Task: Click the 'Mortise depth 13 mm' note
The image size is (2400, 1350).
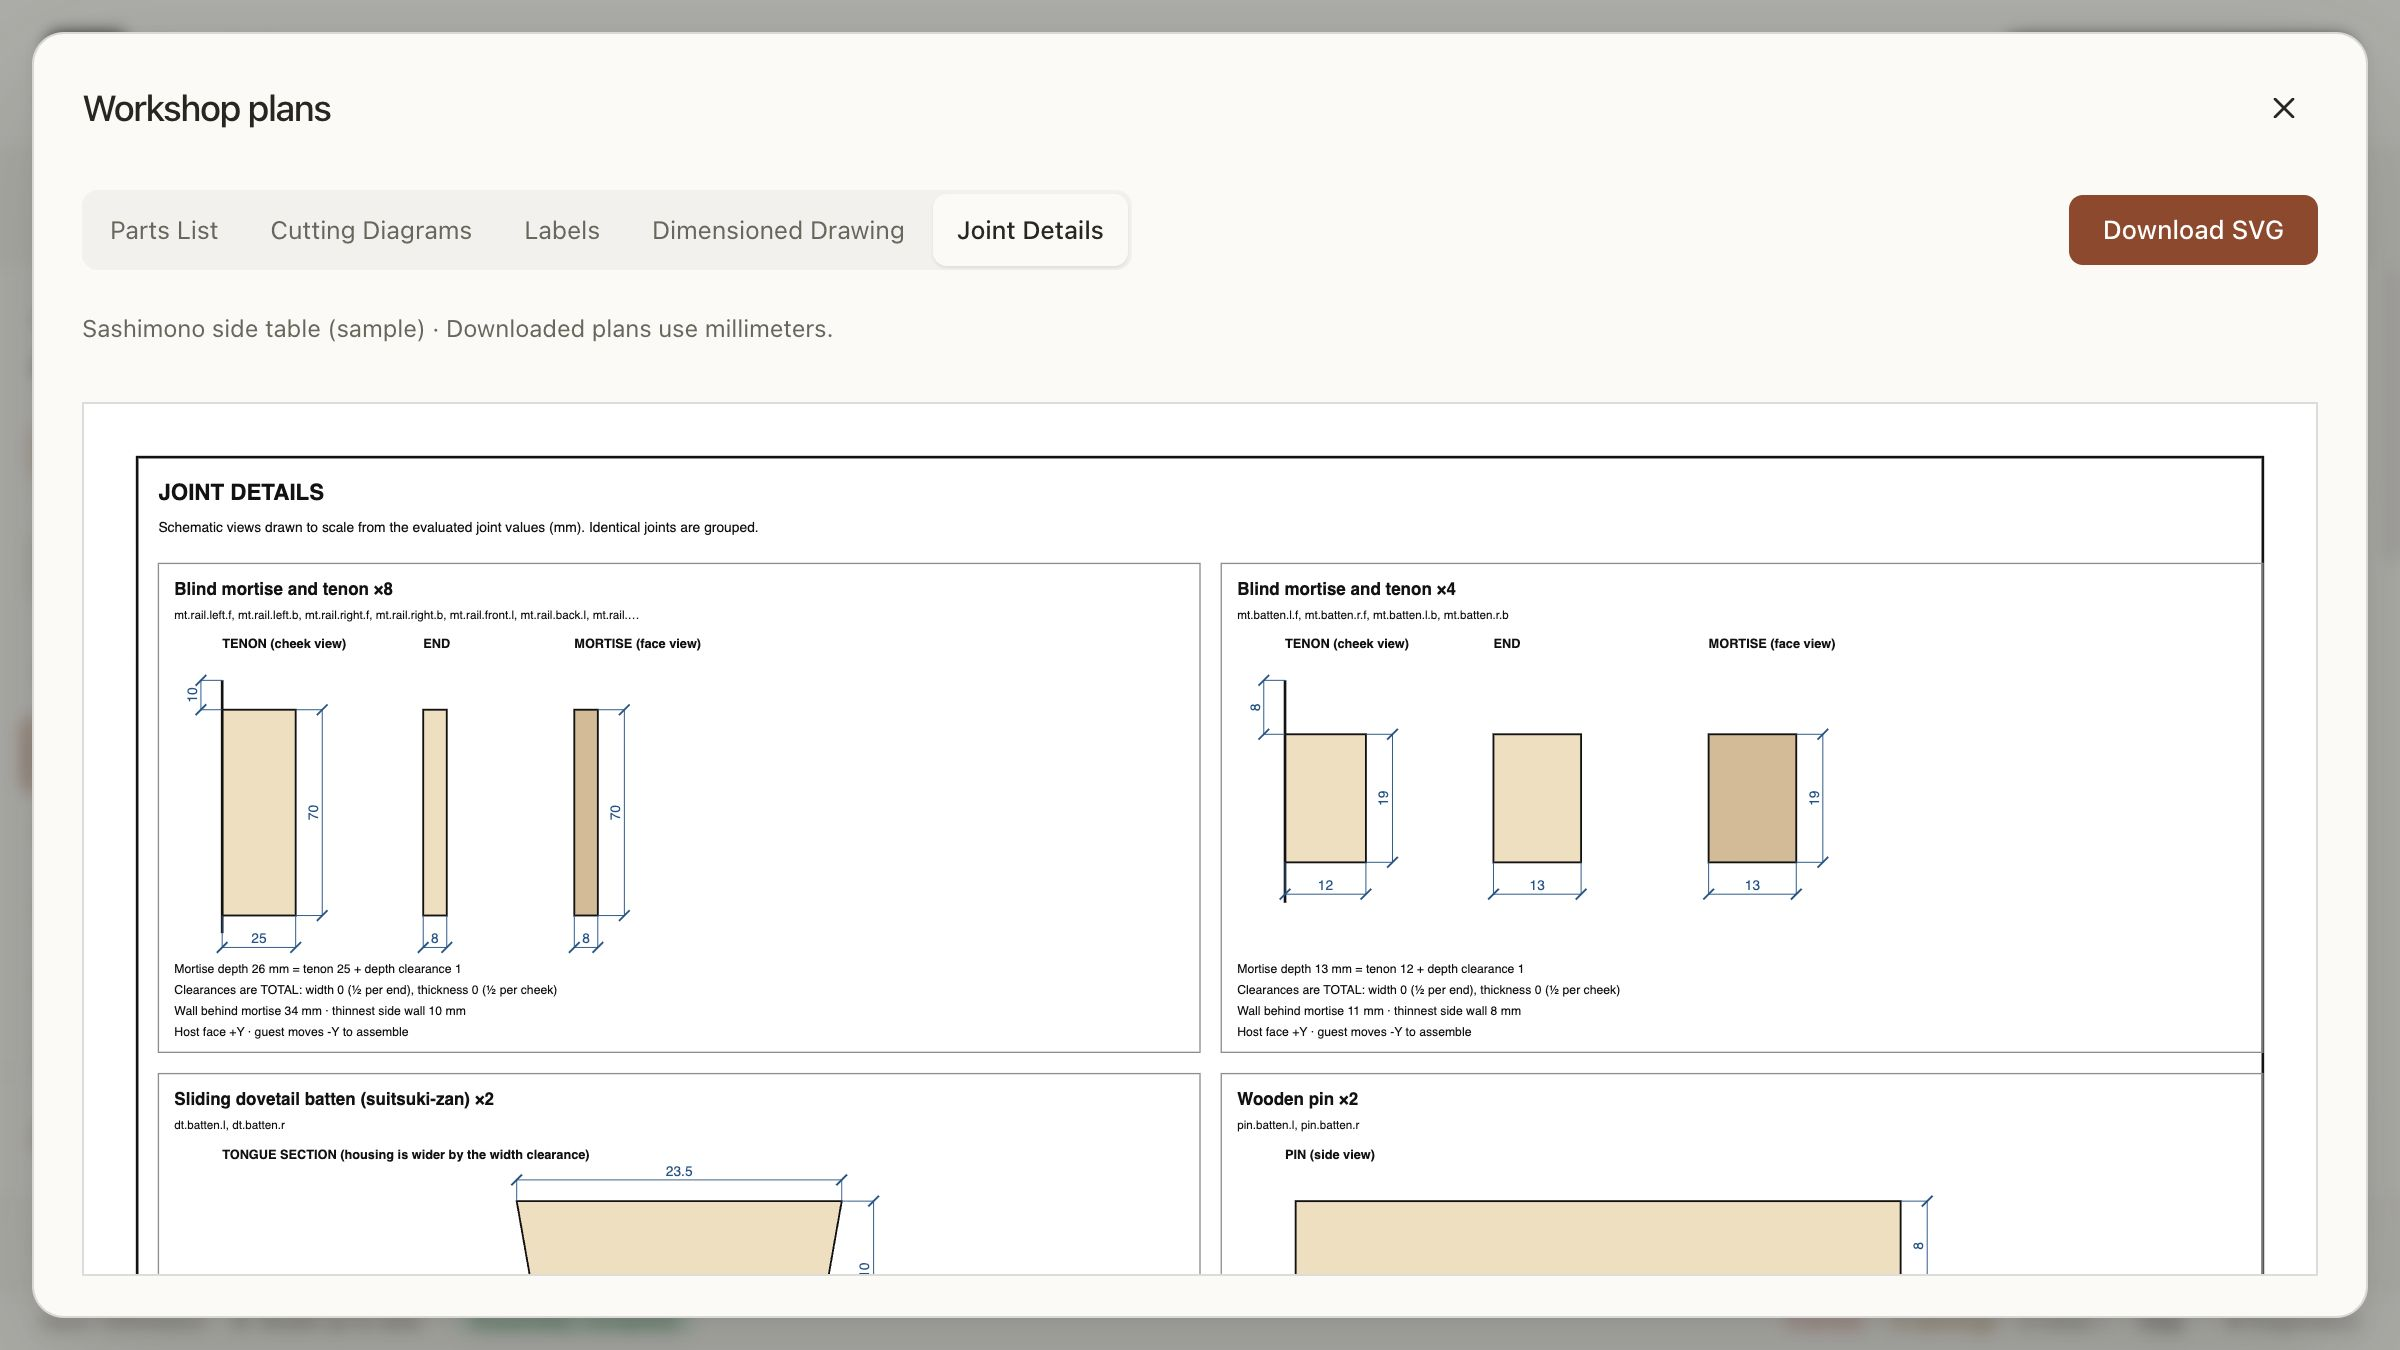Action: (x=1380, y=969)
